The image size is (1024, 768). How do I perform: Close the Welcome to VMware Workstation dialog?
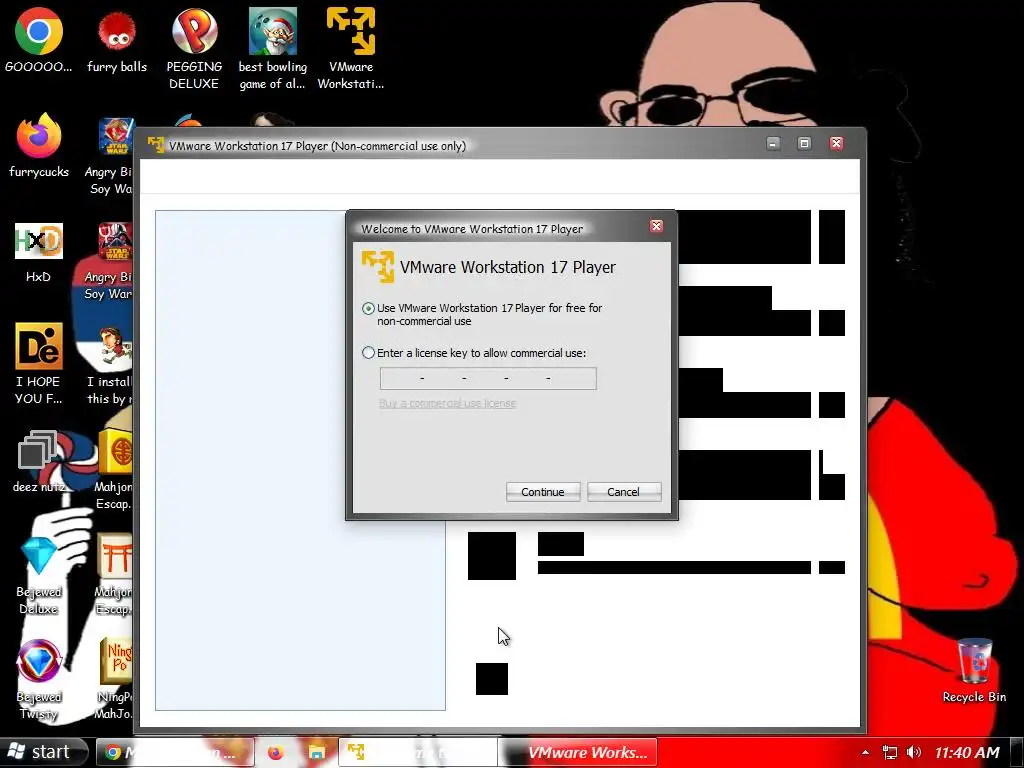coord(656,226)
